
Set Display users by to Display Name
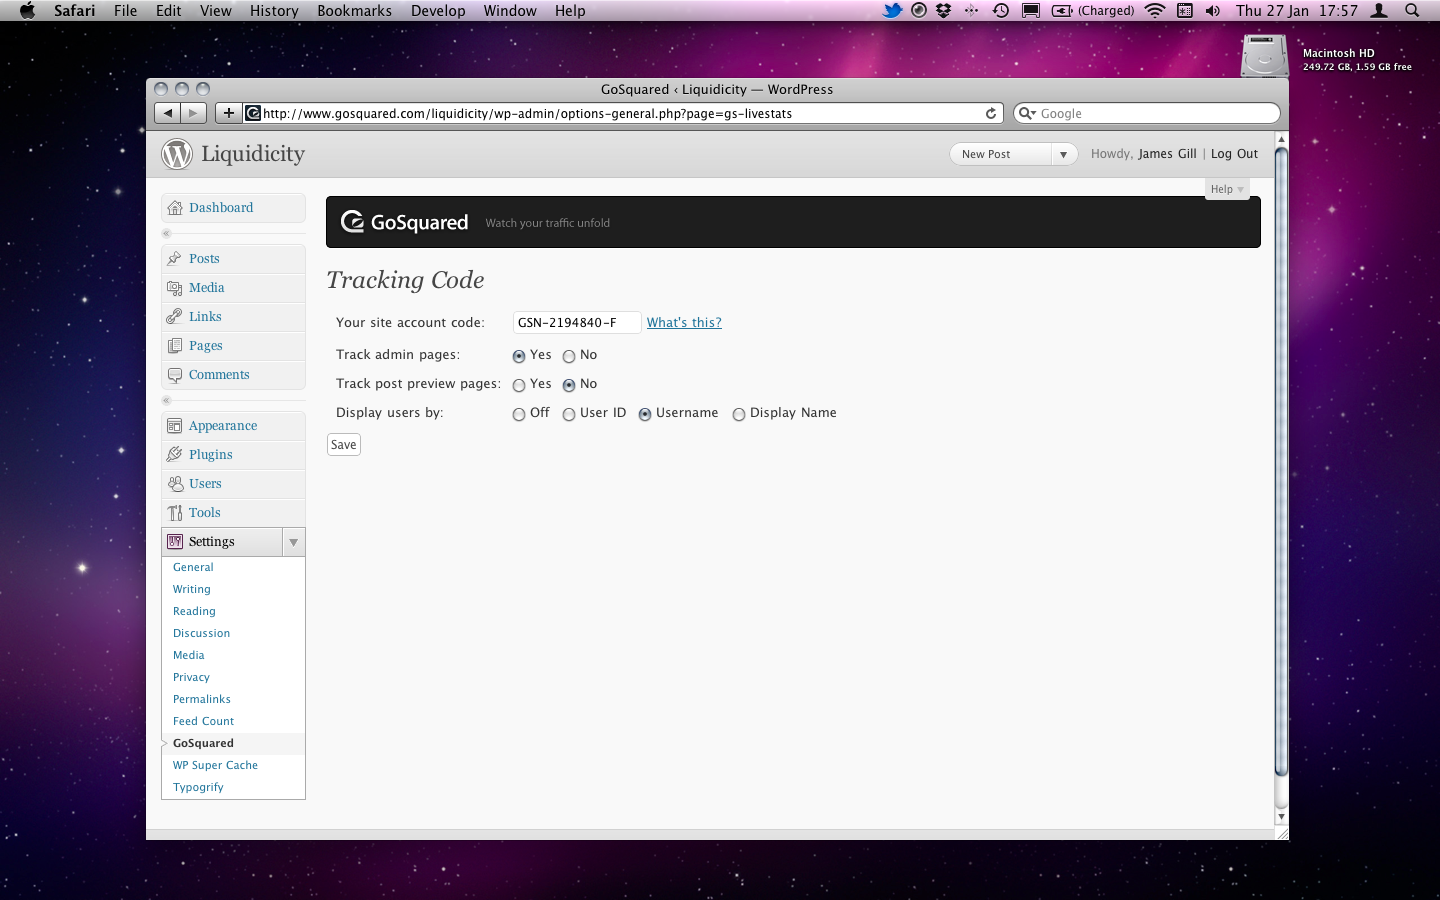click(739, 414)
